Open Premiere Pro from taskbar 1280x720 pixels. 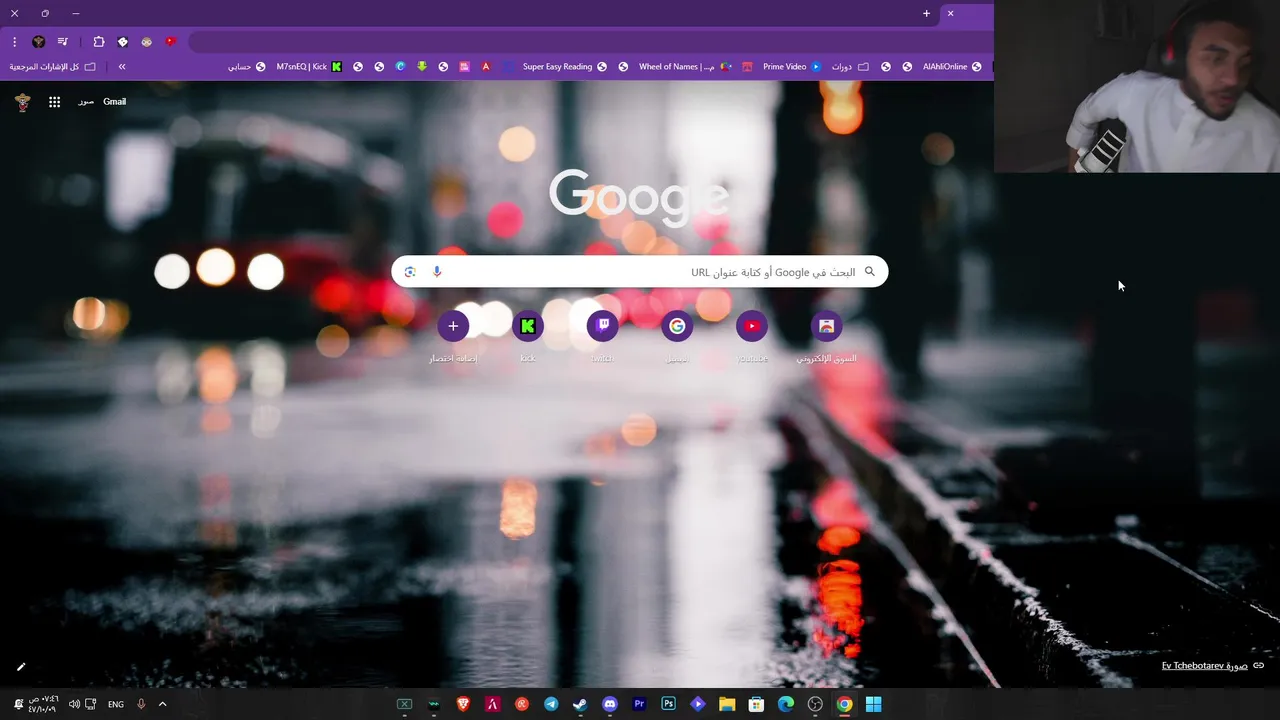[x=639, y=704]
